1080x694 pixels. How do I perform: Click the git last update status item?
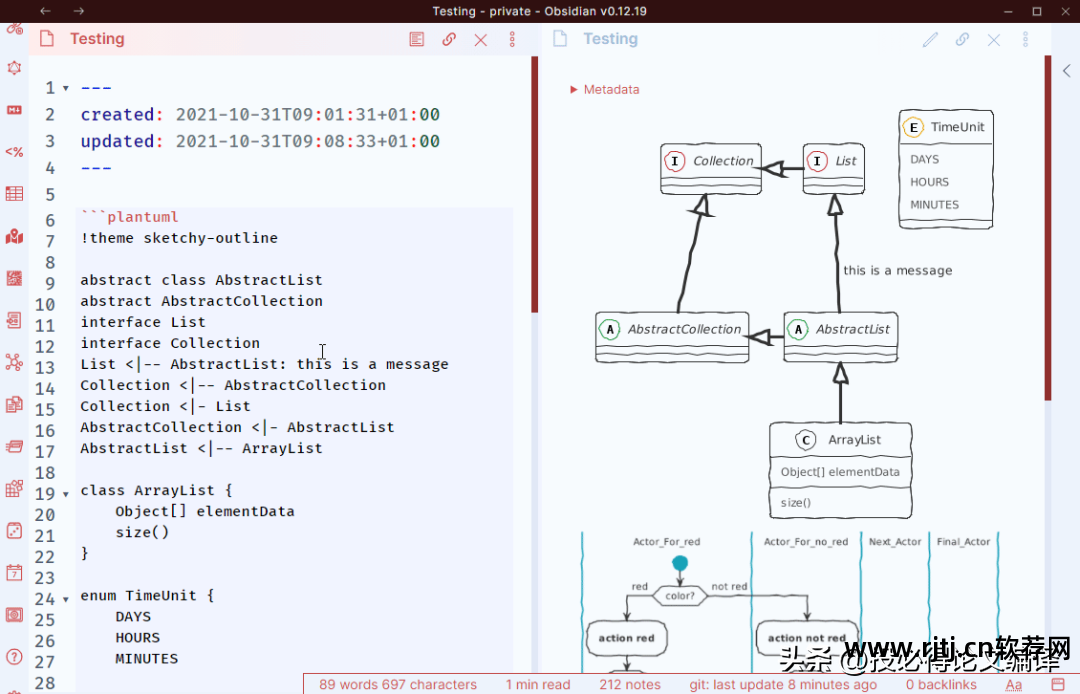[x=783, y=684]
